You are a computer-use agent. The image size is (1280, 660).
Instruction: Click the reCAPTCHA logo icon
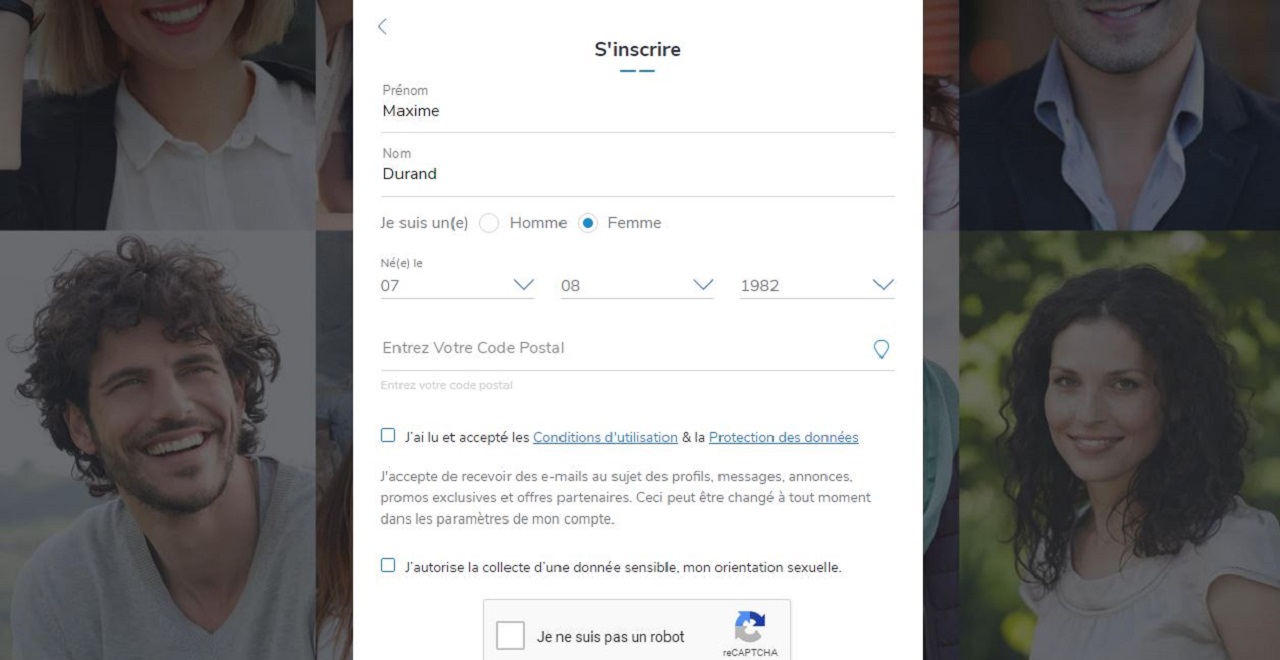[749, 630]
